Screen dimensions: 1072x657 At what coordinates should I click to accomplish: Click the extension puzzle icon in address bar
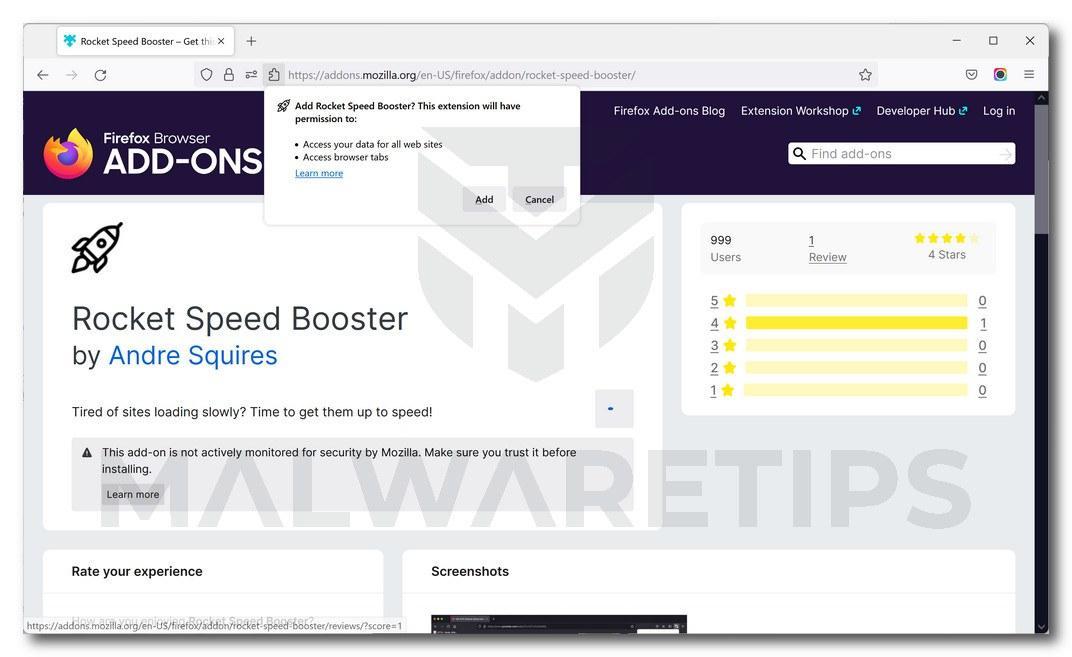(x=273, y=75)
